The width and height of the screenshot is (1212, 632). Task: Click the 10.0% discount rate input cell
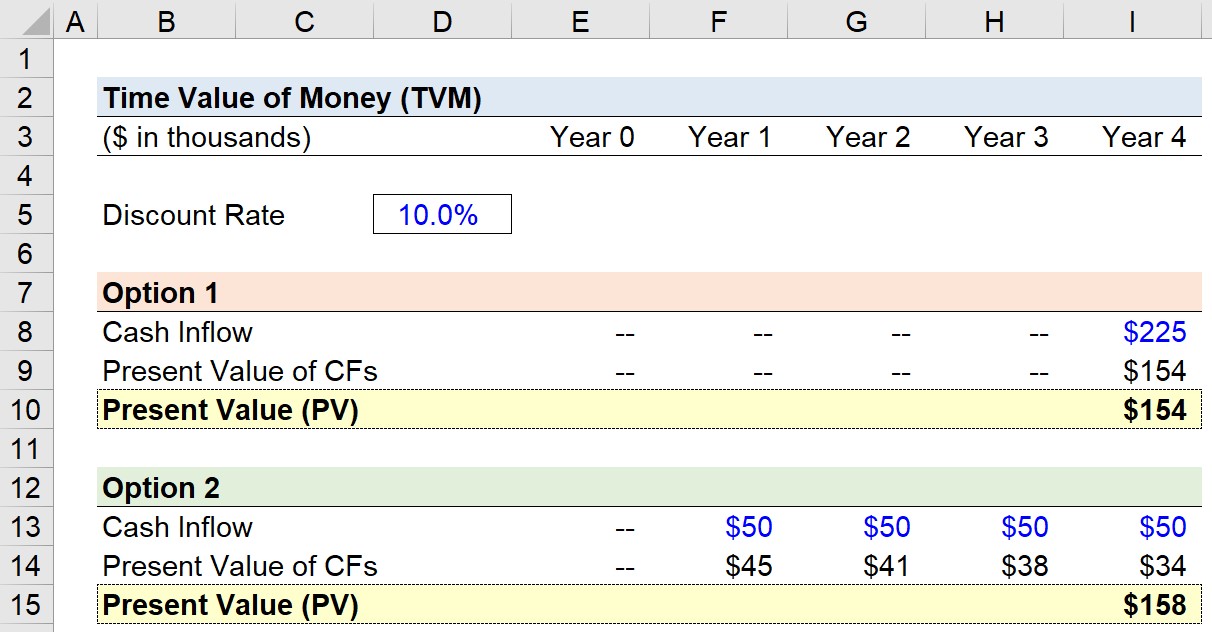click(x=442, y=214)
